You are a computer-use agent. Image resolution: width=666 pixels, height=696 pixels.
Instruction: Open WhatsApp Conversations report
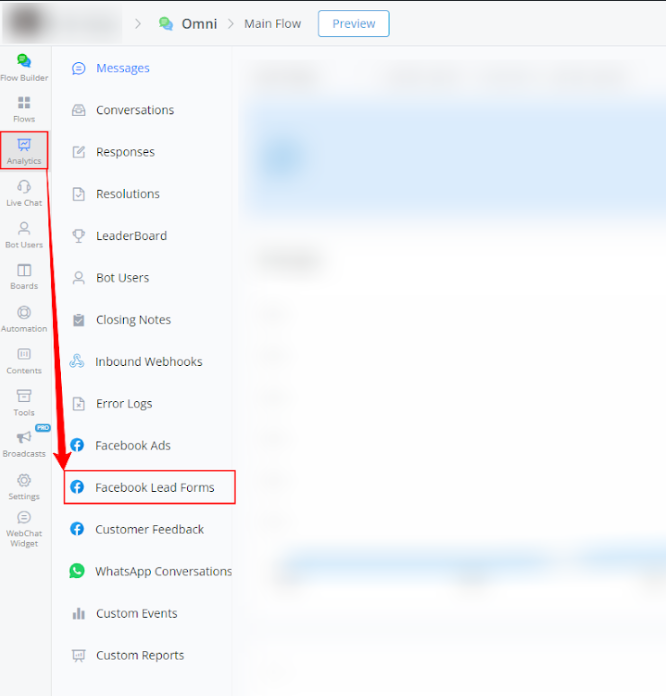[163, 571]
